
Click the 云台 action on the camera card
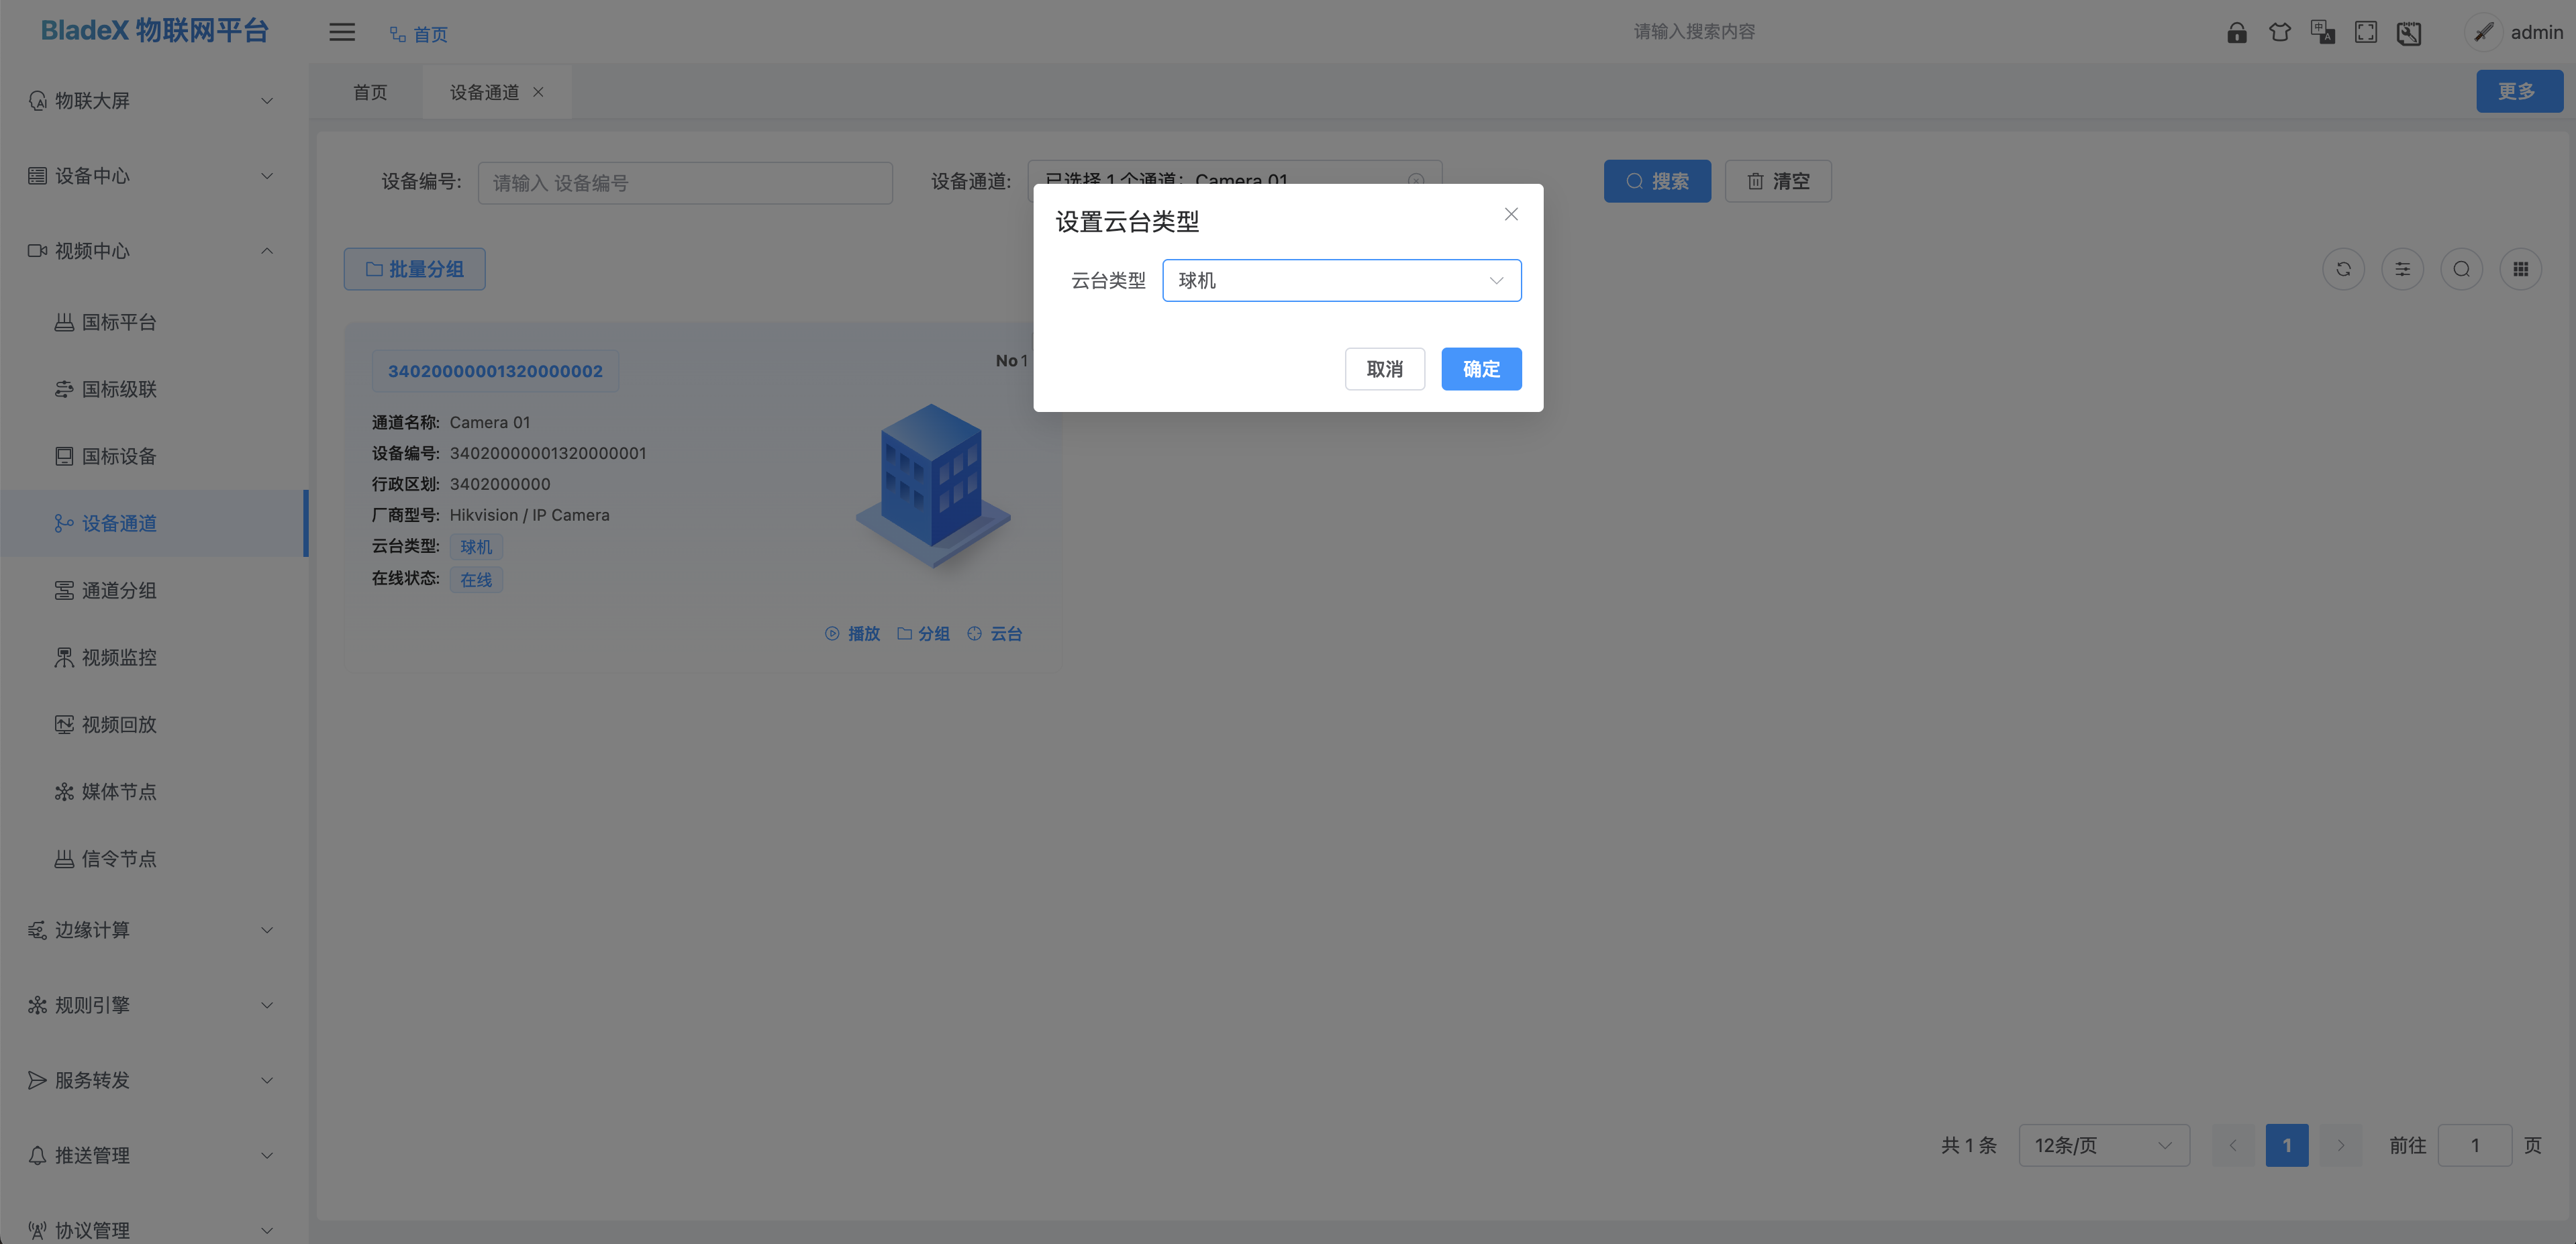click(x=994, y=634)
